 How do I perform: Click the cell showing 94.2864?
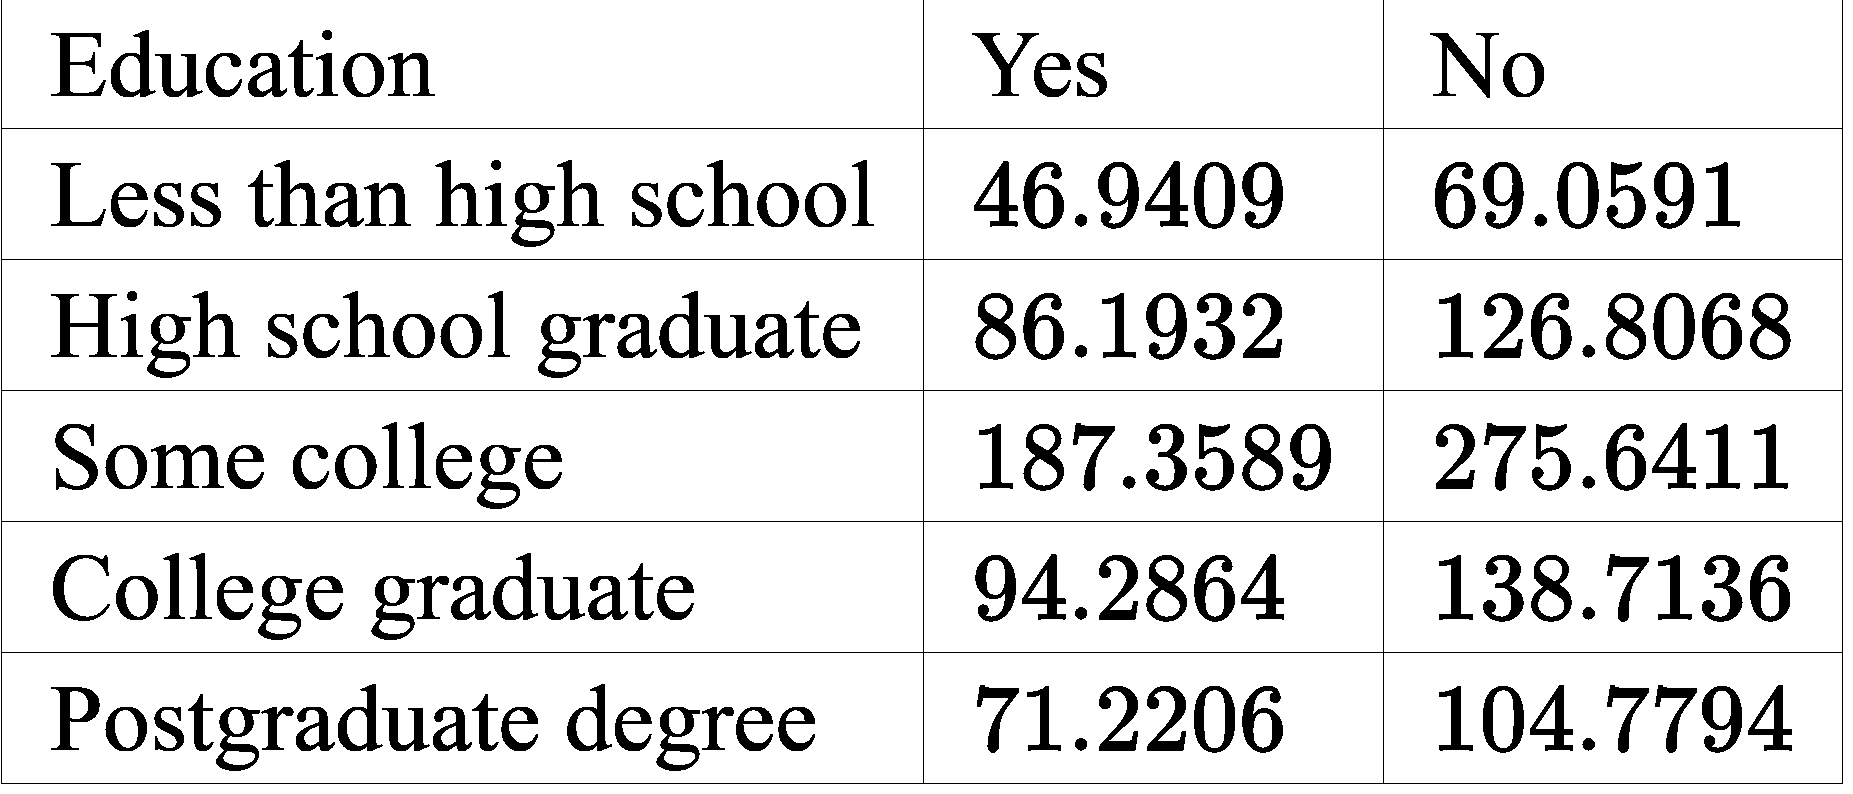tap(1128, 587)
